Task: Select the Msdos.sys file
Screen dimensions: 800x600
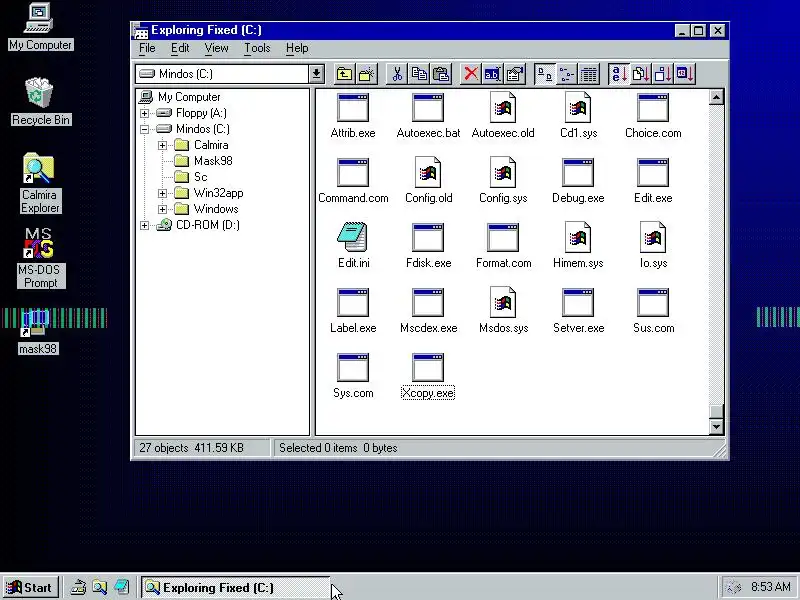Action: tap(503, 310)
